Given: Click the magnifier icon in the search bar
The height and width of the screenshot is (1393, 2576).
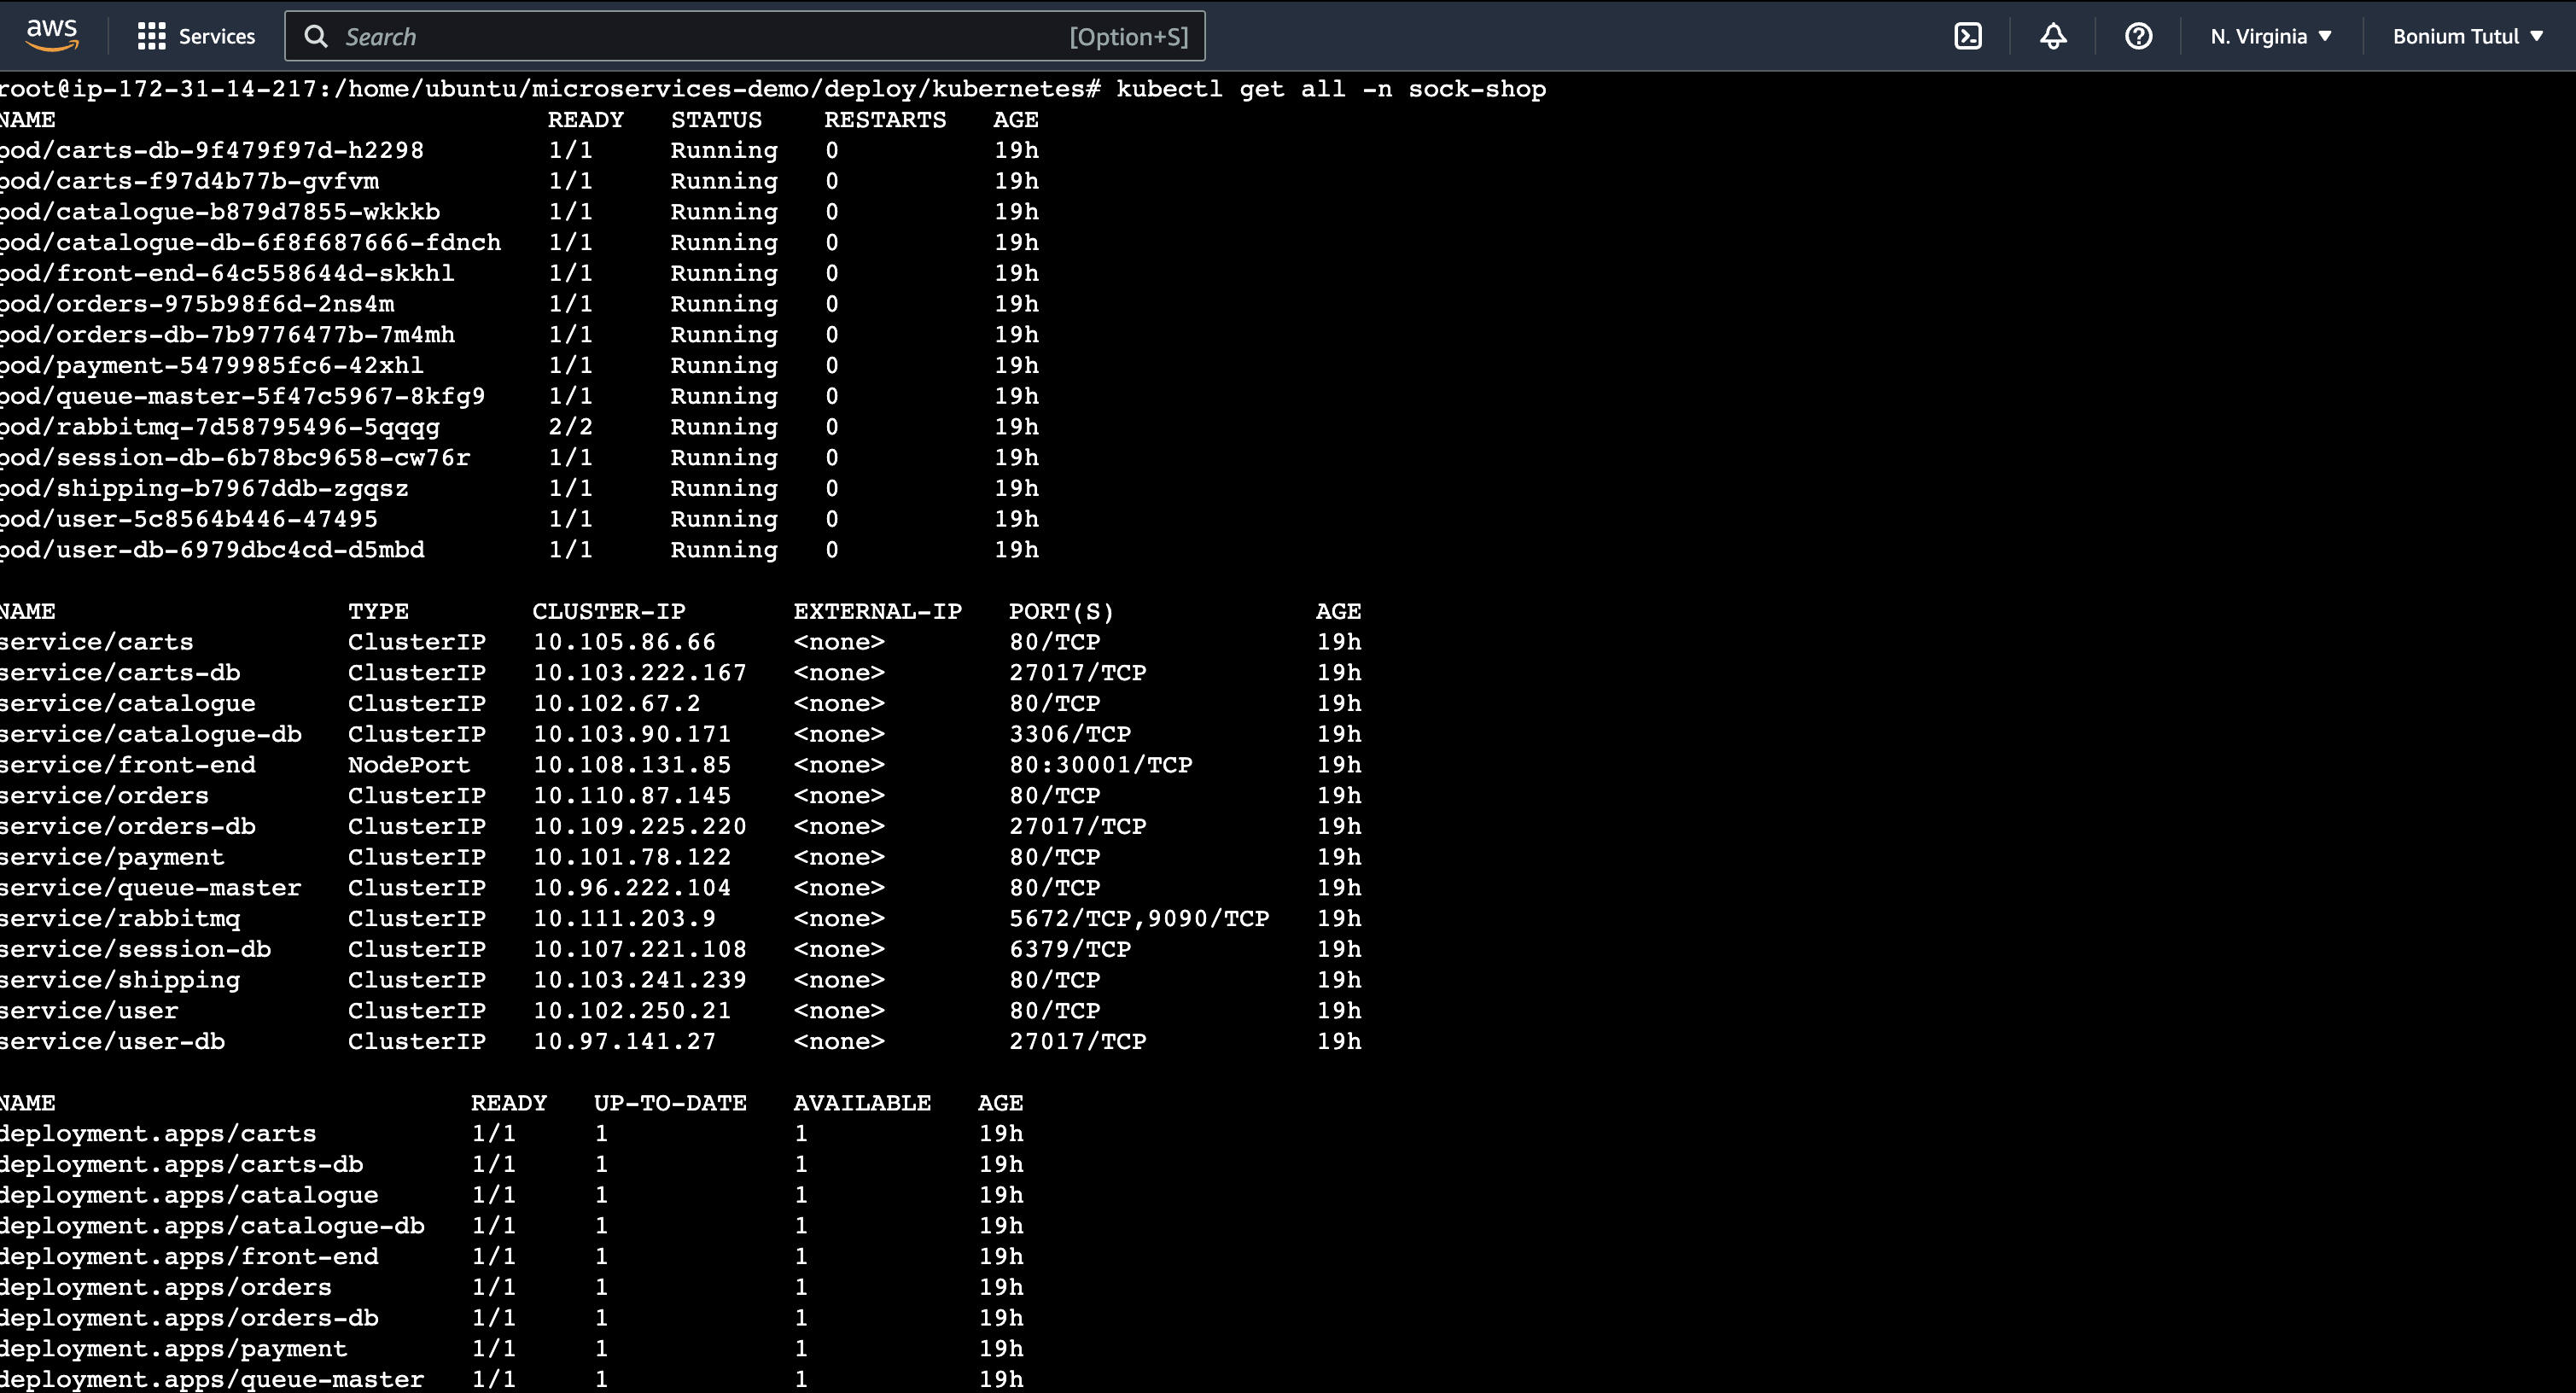Looking at the screenshot, I should [x=315, y=36].
